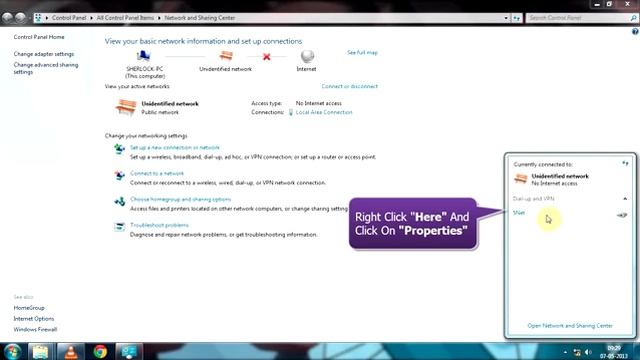640x360 pixels.
Task: Click the Connect to a network icon
Action: point(119,175)
